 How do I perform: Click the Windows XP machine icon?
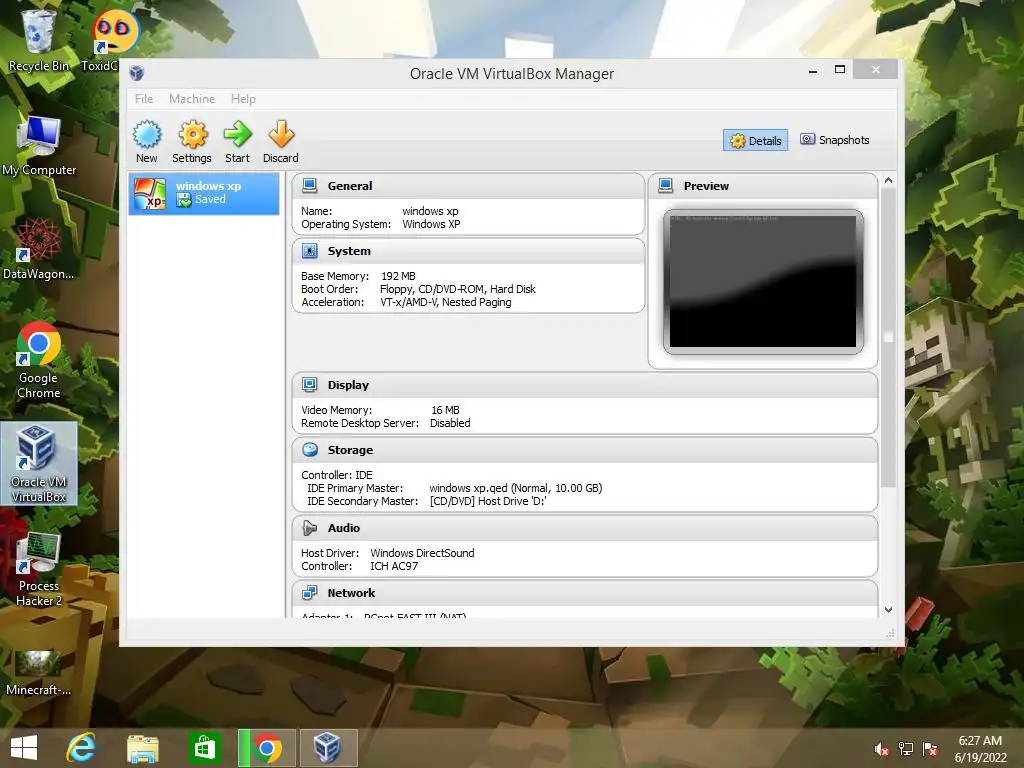coord(150,194)
